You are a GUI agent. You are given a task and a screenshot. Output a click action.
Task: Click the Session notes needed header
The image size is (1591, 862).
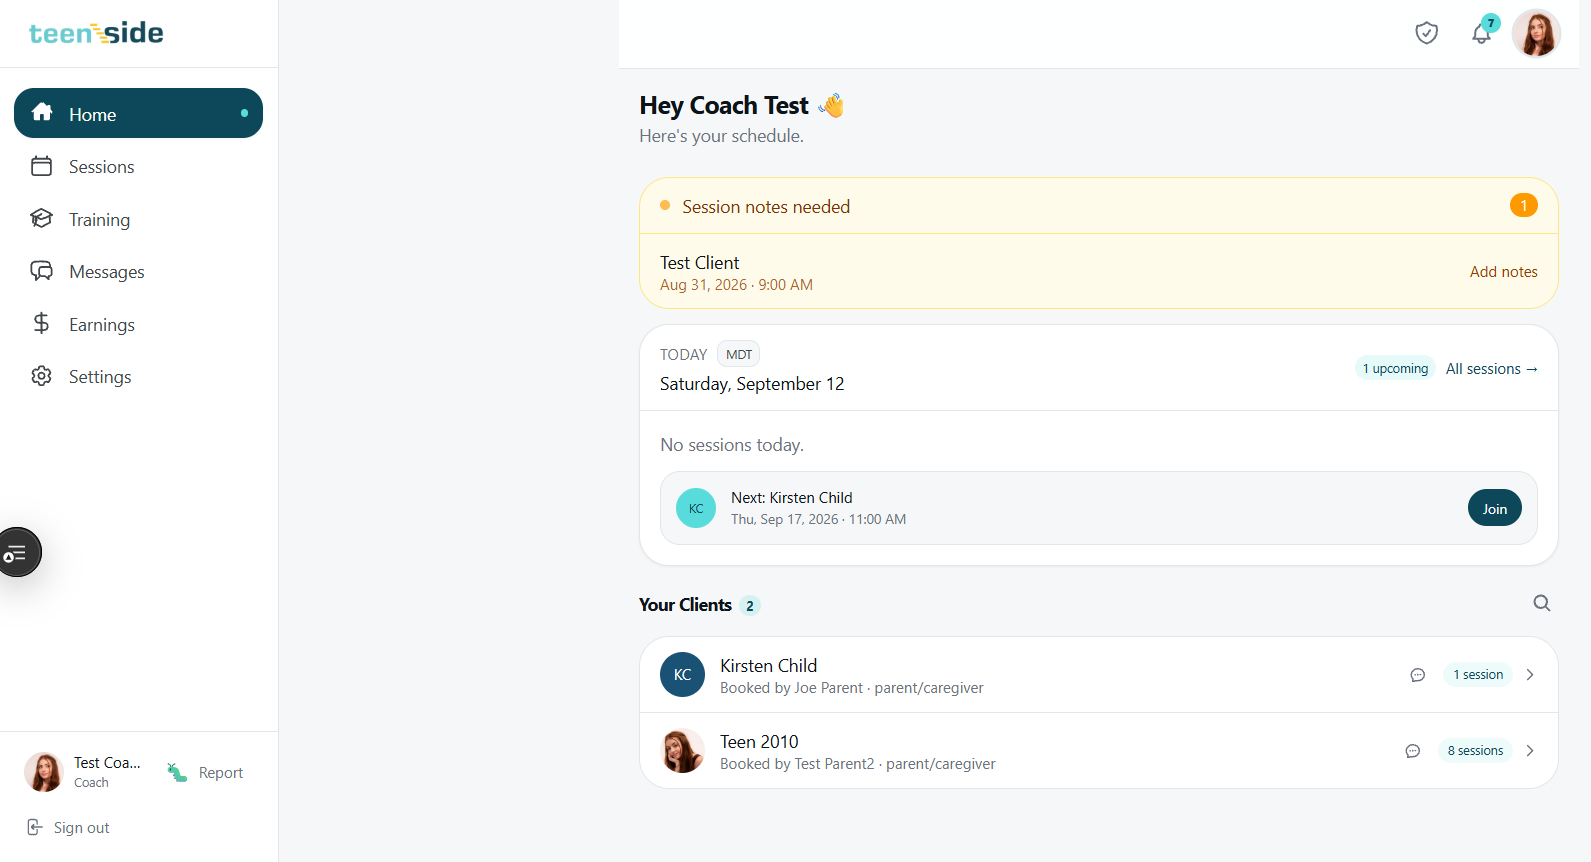tap(1099, 206)
